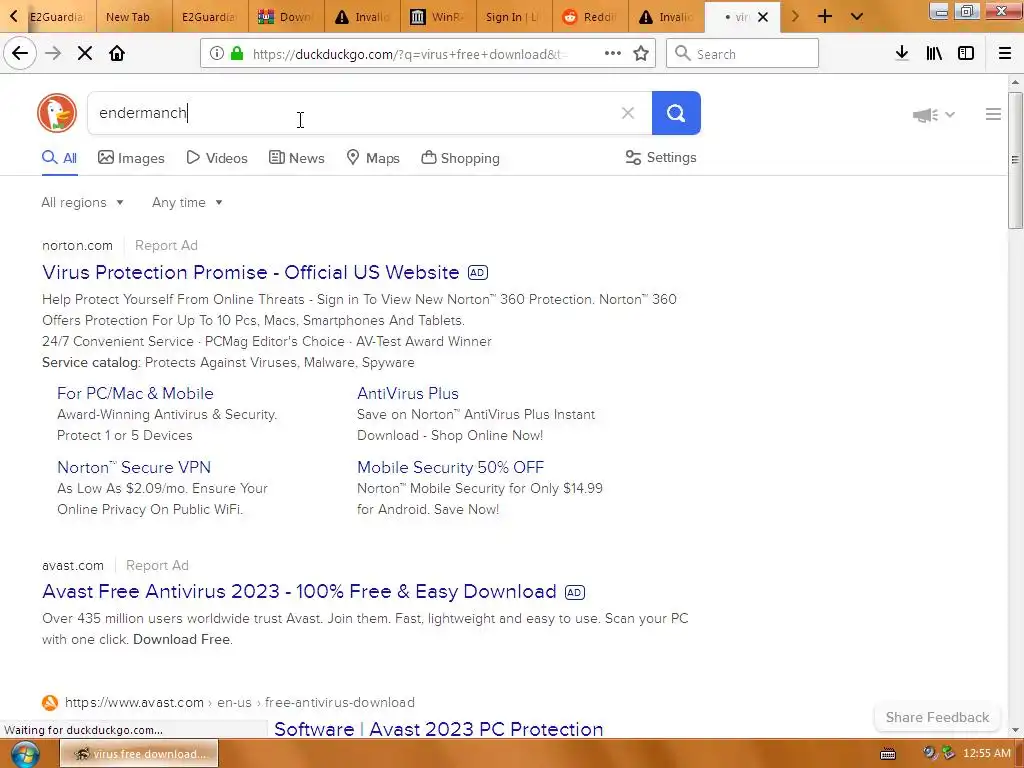Click the address bar URL
Screen dimensions: 1024x768
click(x=409, y=54)
